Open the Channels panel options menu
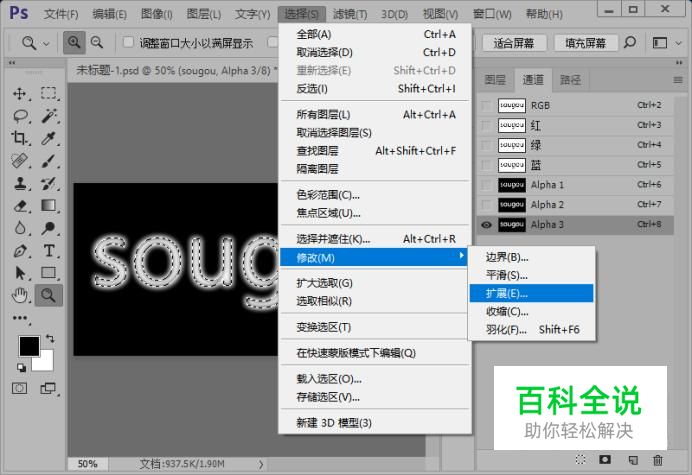 click(x=678, y=80)
